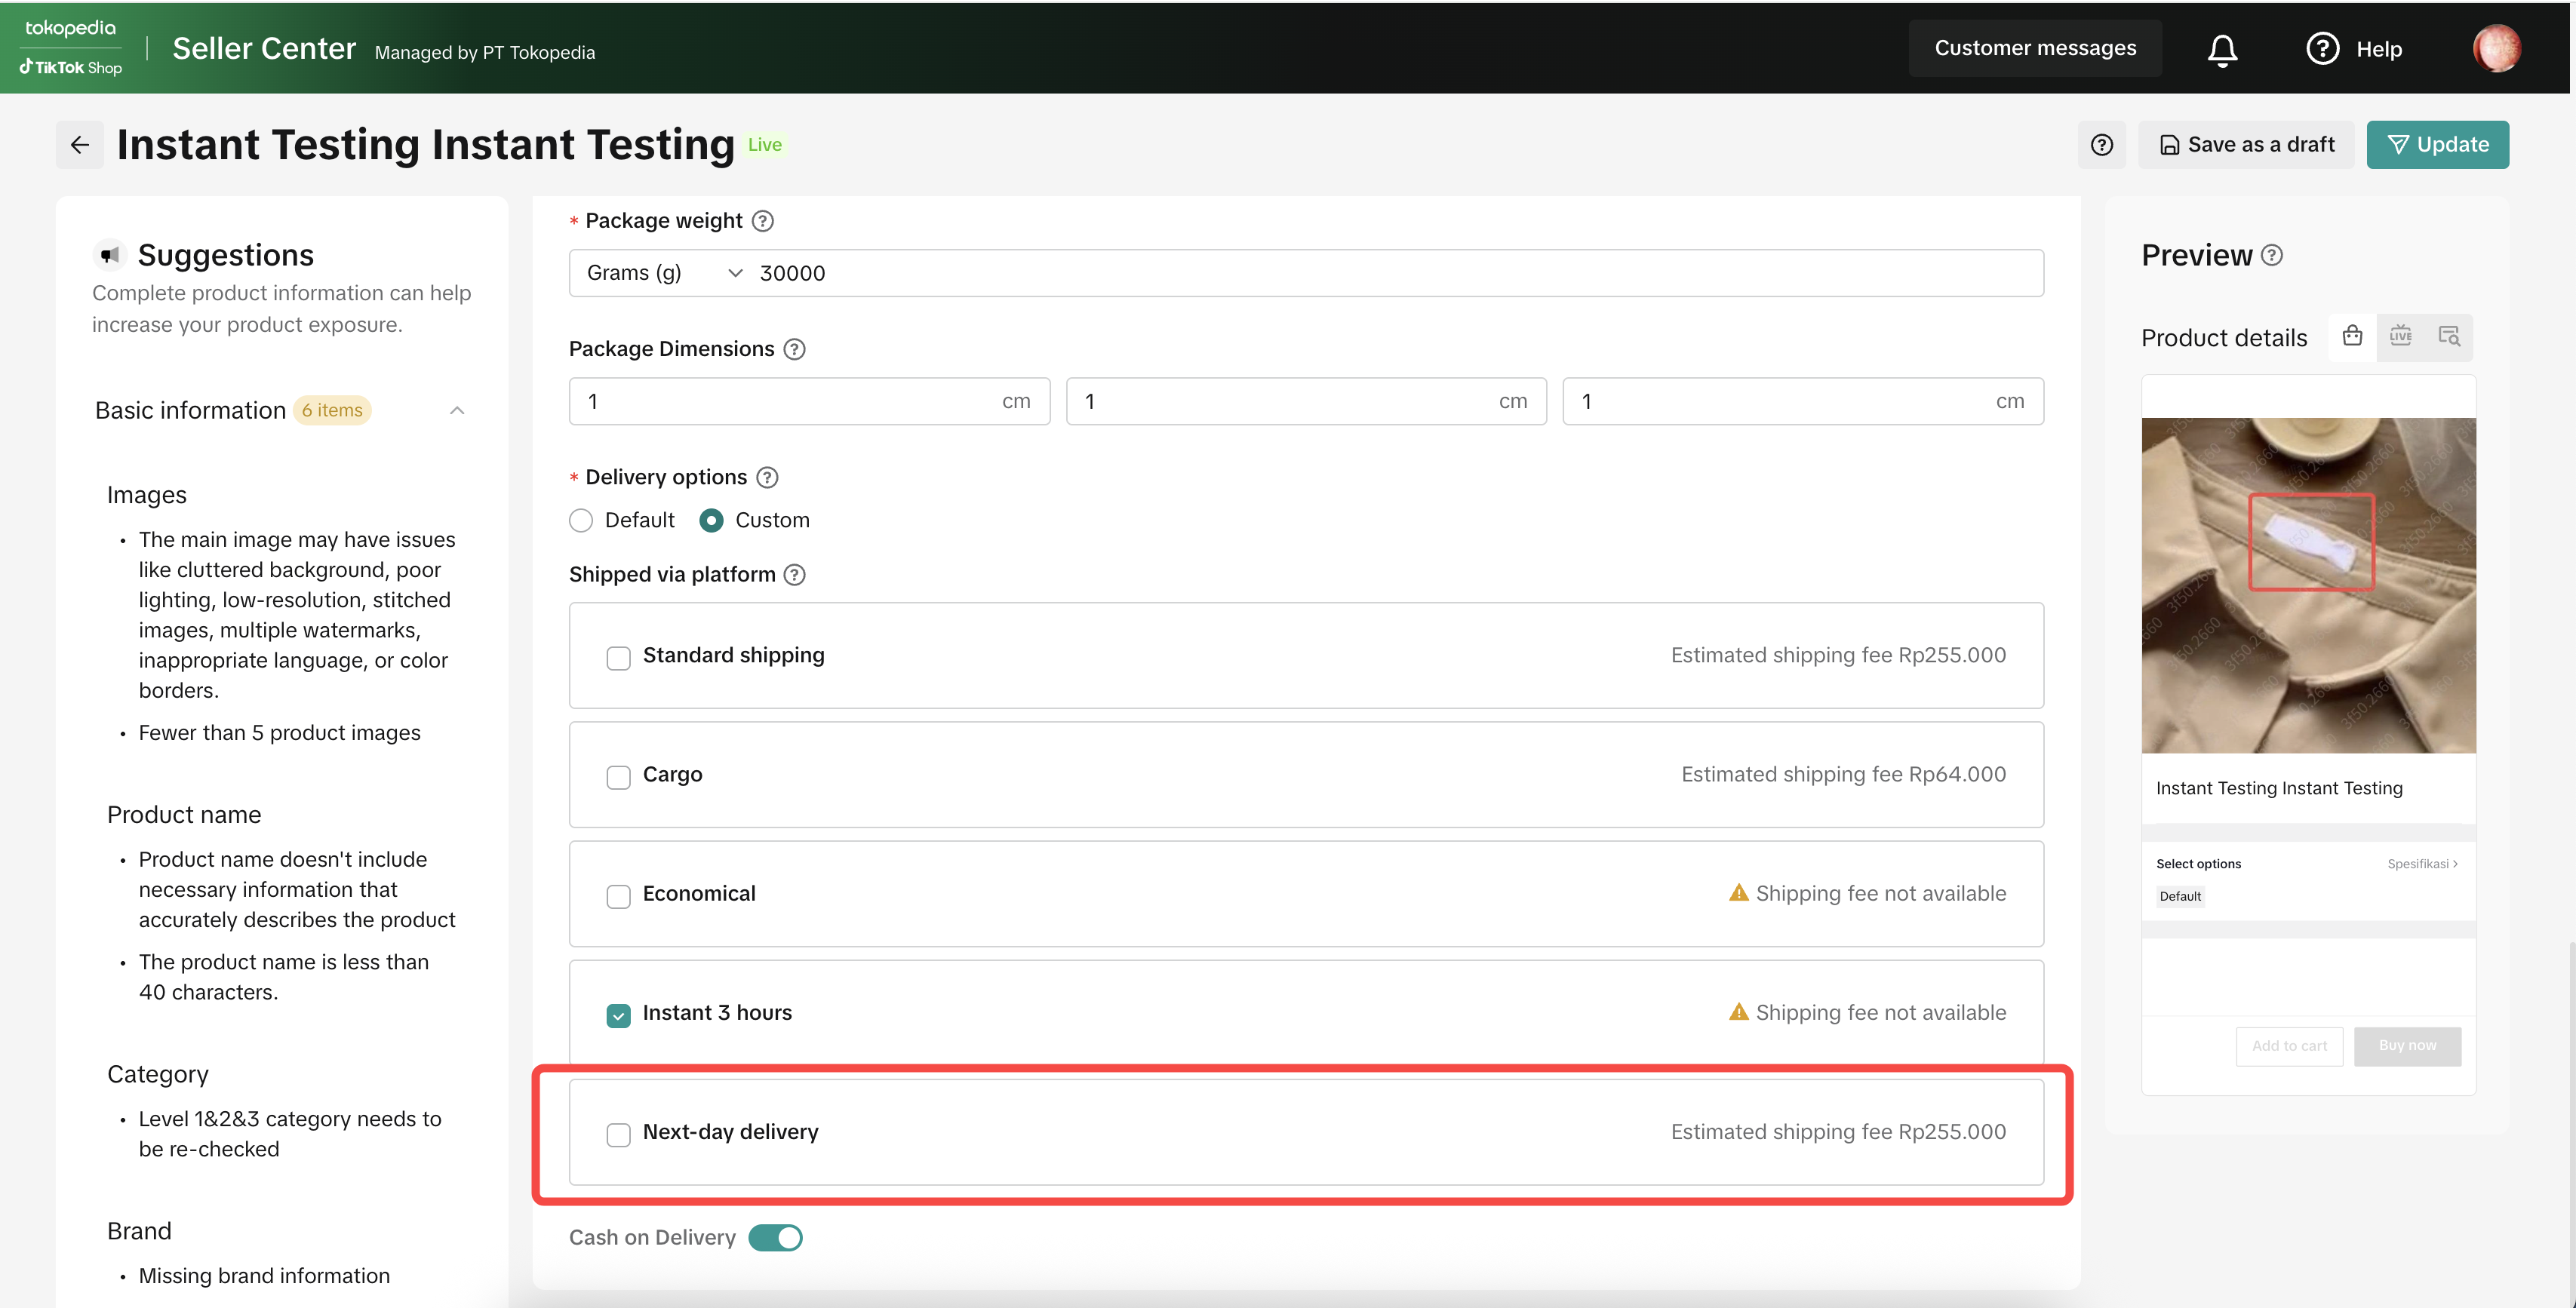Image resolution: width=2576 pixels, height=1308 pixels.
Task: Open Customer messages
Action: click(2034, 48)
